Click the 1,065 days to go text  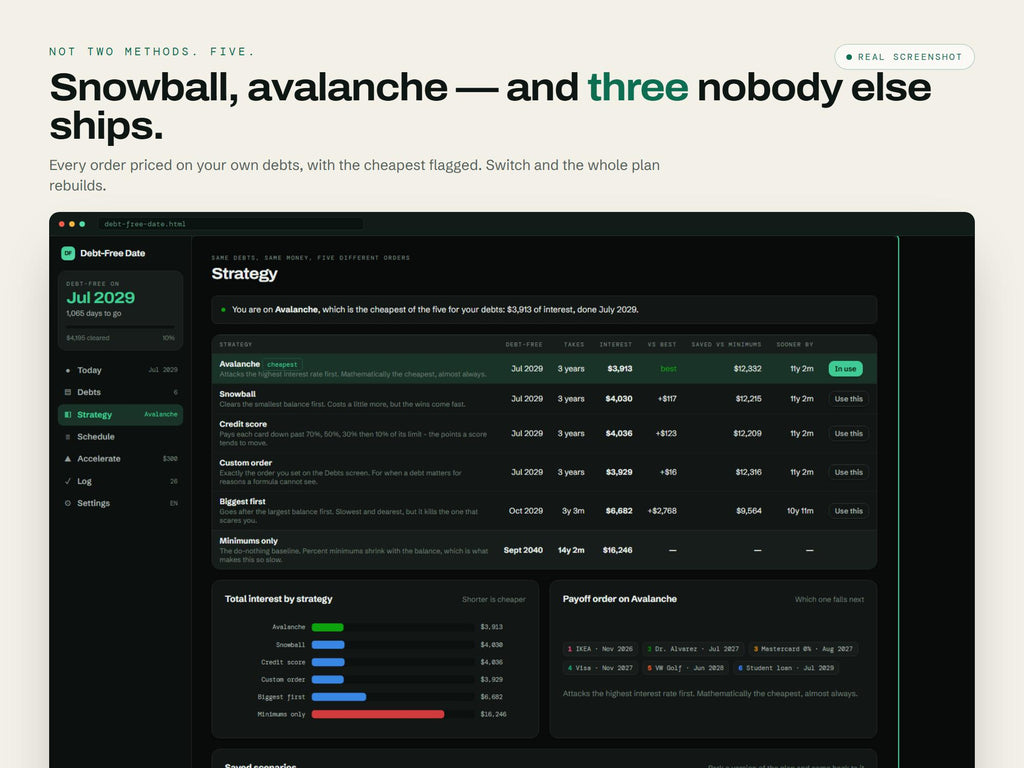coord(93,313)
